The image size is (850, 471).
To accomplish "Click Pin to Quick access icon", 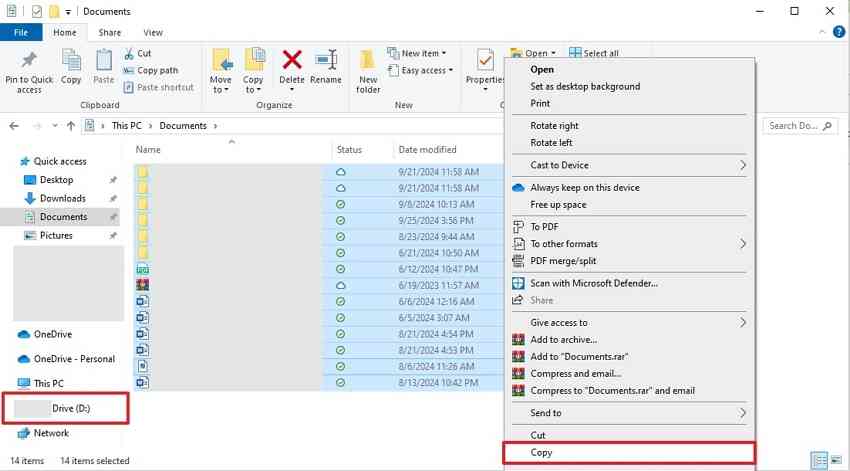I will pyautogui.click(x=29, y=61).
